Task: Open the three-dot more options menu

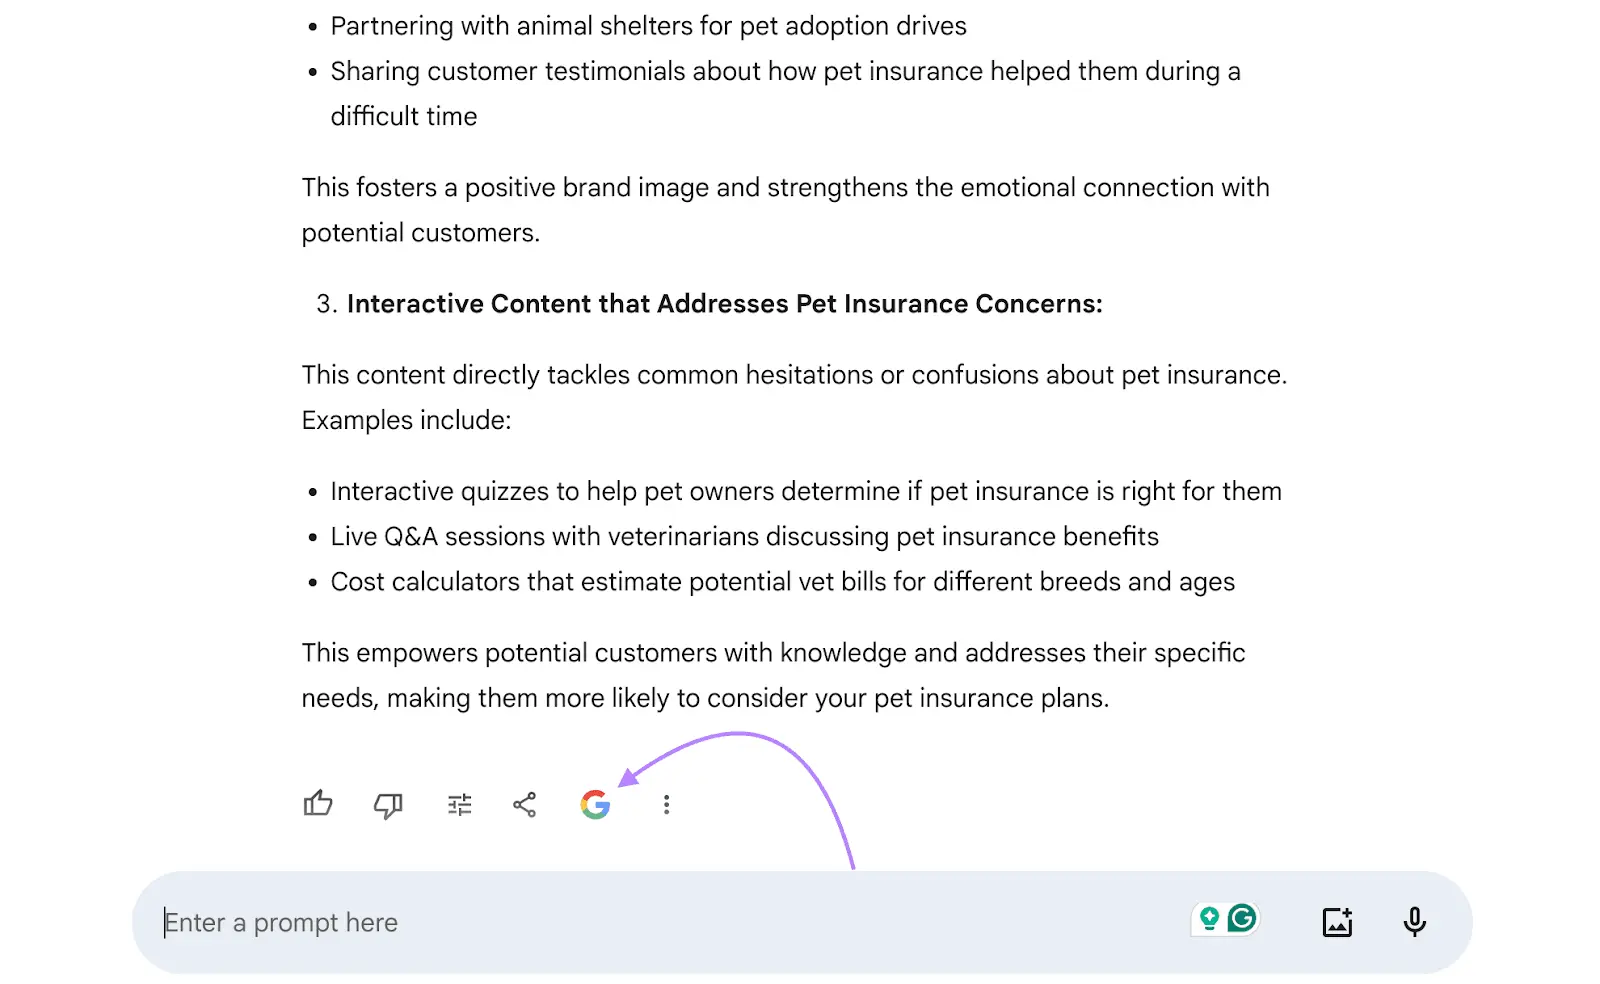Action: [667, 805]
